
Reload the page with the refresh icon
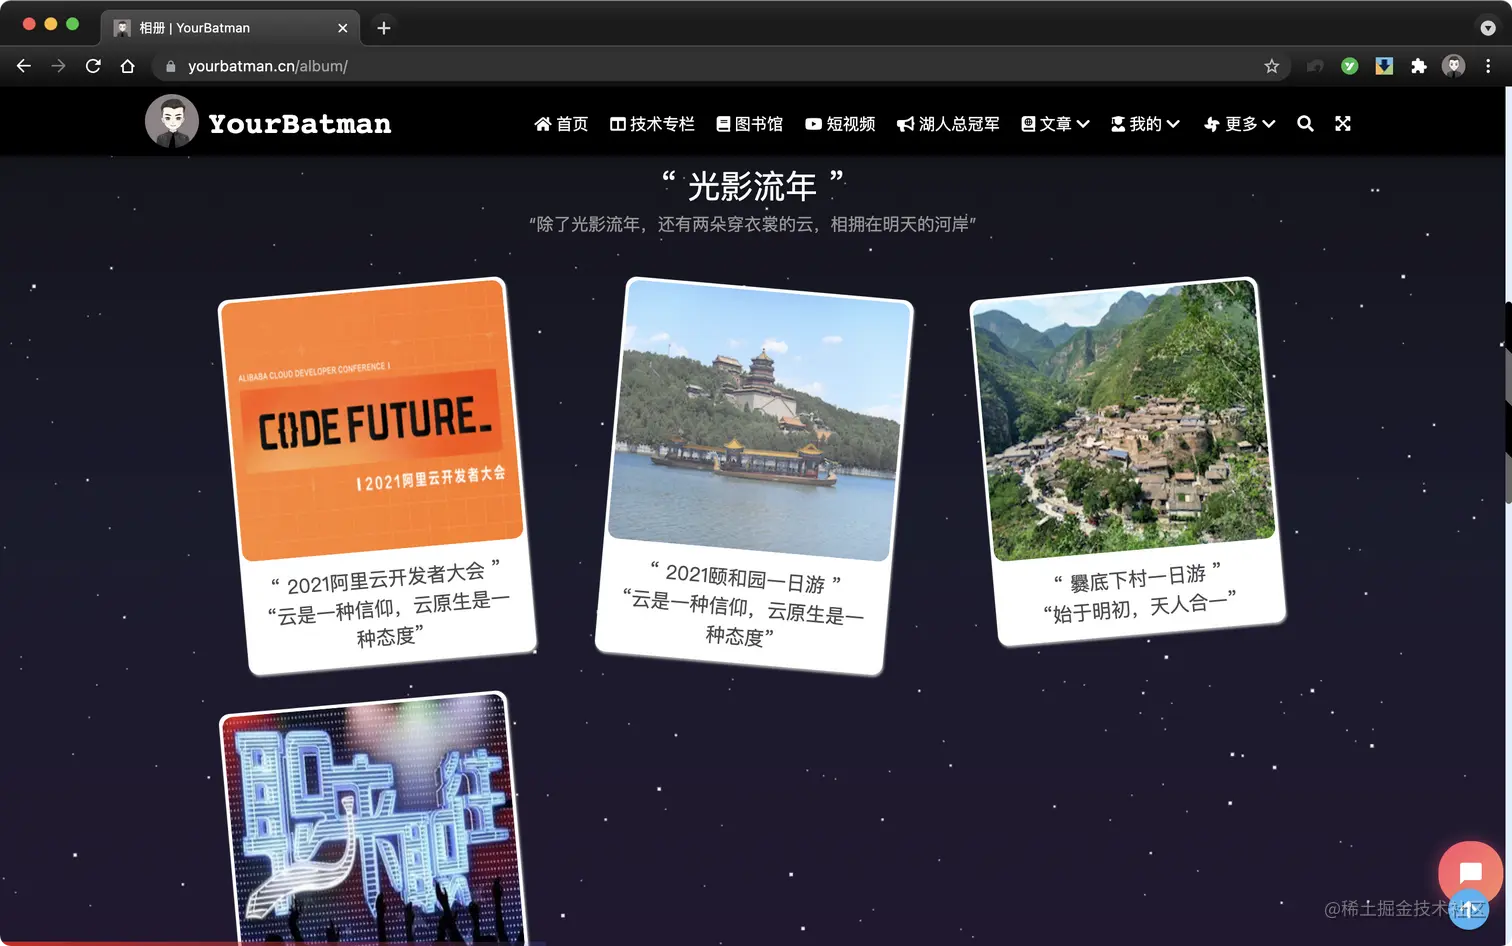point(93,66)
